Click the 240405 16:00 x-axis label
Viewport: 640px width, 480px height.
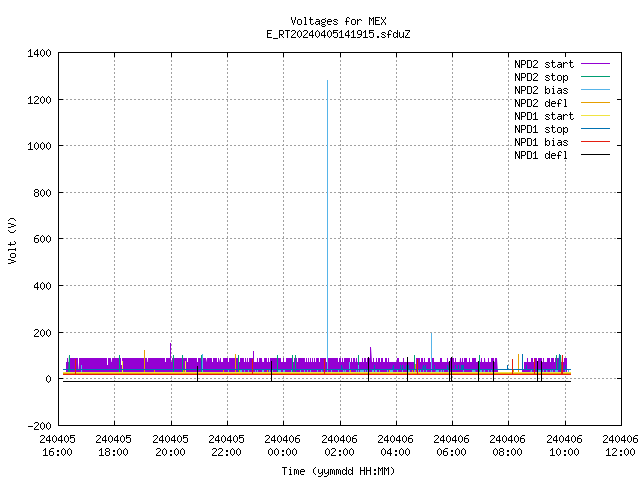[57, 446]
